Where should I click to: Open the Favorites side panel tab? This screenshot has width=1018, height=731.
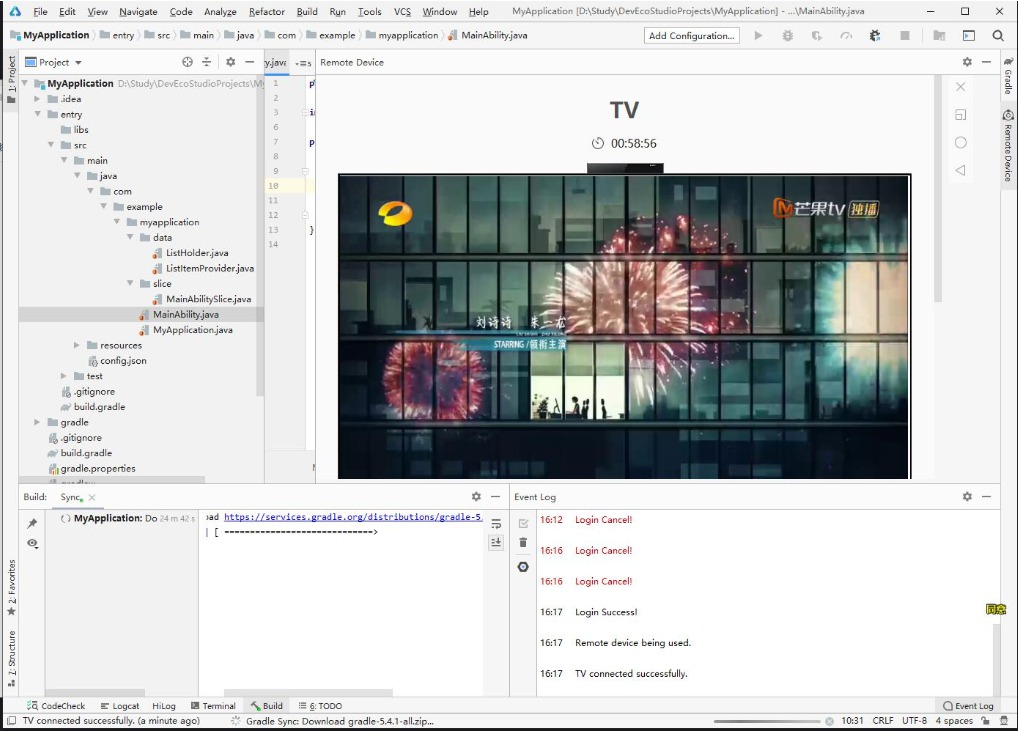pyautogui.click(x=11, y=588)
